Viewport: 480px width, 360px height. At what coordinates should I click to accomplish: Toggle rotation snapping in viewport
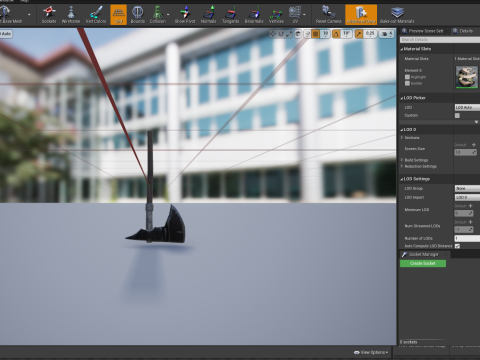(336, 34)
